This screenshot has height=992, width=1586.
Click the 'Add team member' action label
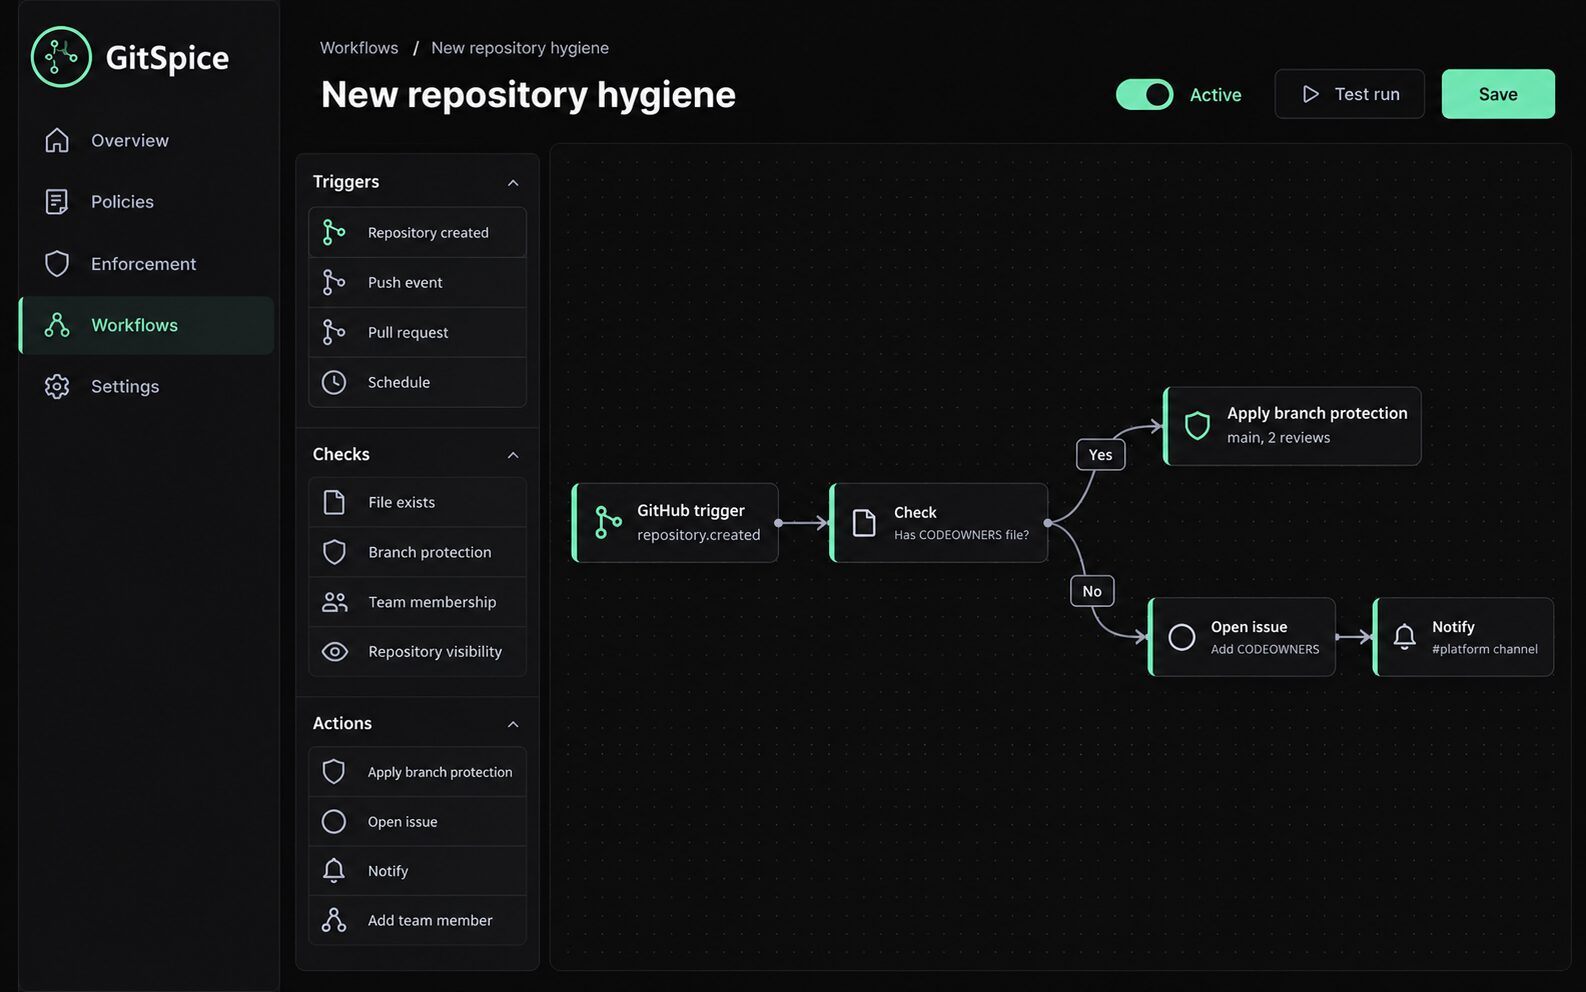(430, 920)
